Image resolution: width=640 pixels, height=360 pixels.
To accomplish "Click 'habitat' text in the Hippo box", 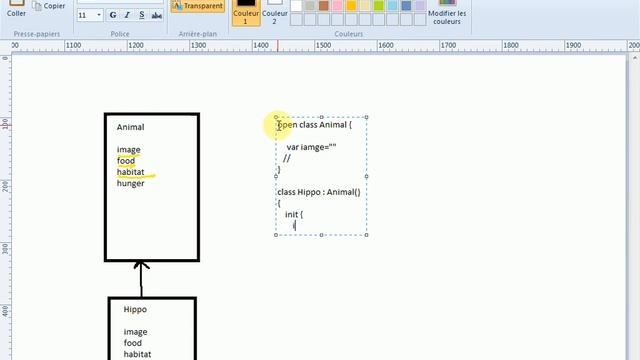I will click(x=138, y=354).
